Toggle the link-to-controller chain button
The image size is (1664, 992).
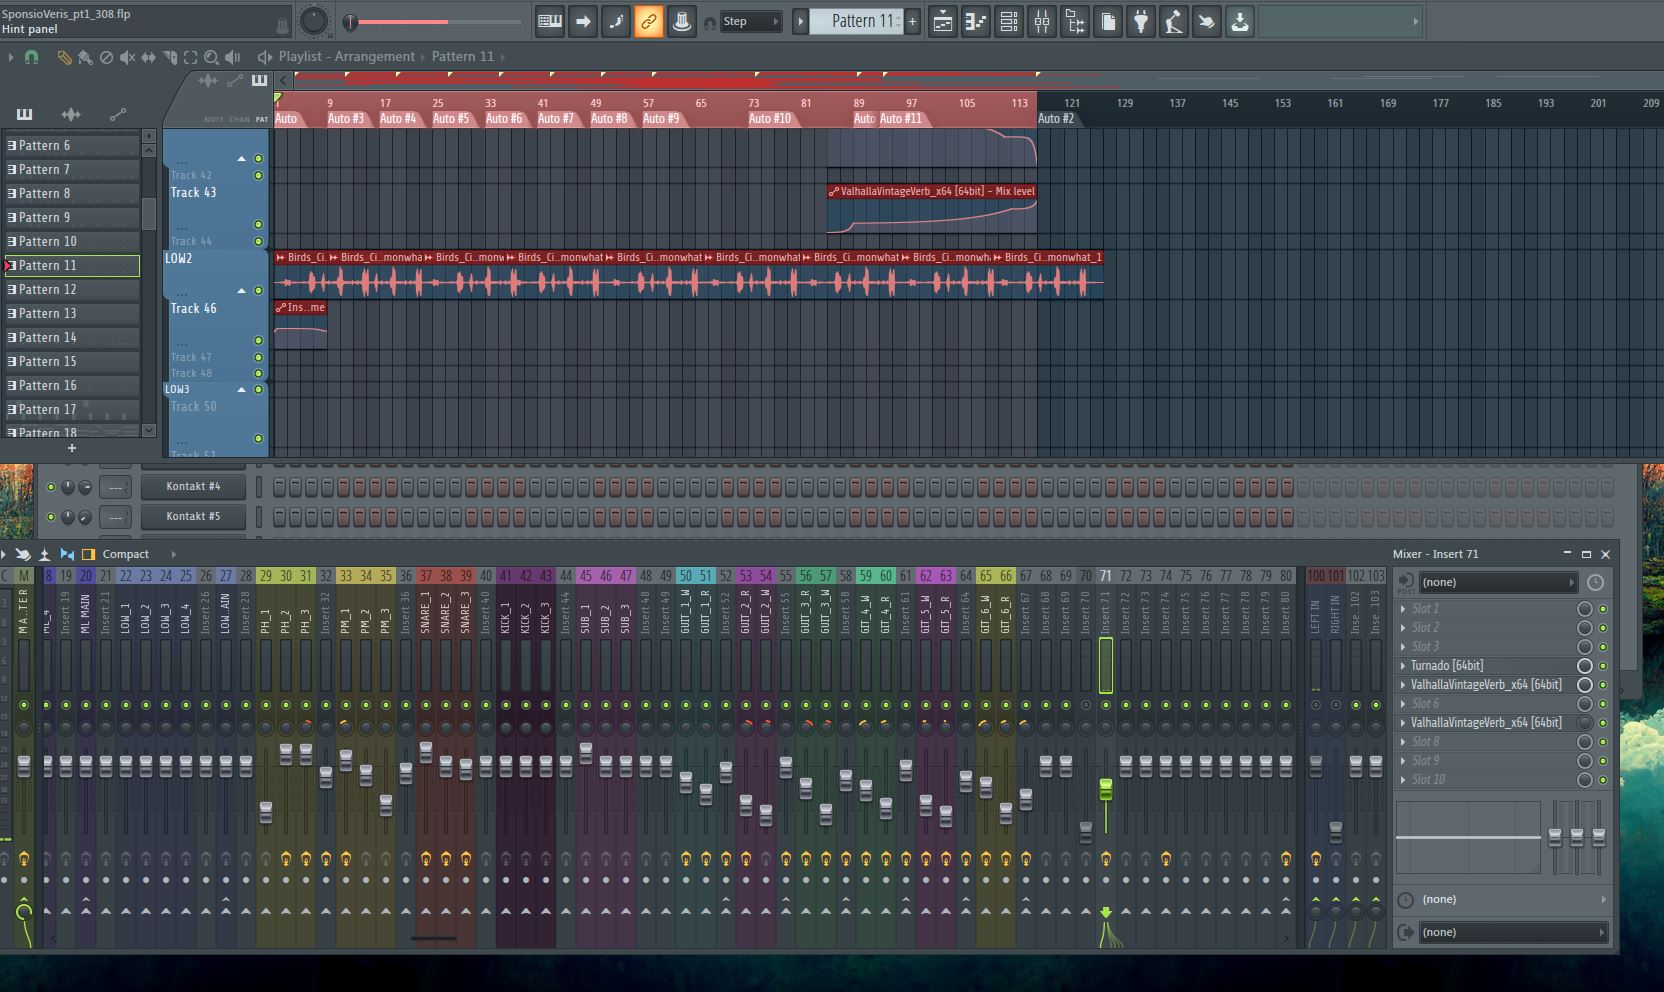[x=648, y=22]
